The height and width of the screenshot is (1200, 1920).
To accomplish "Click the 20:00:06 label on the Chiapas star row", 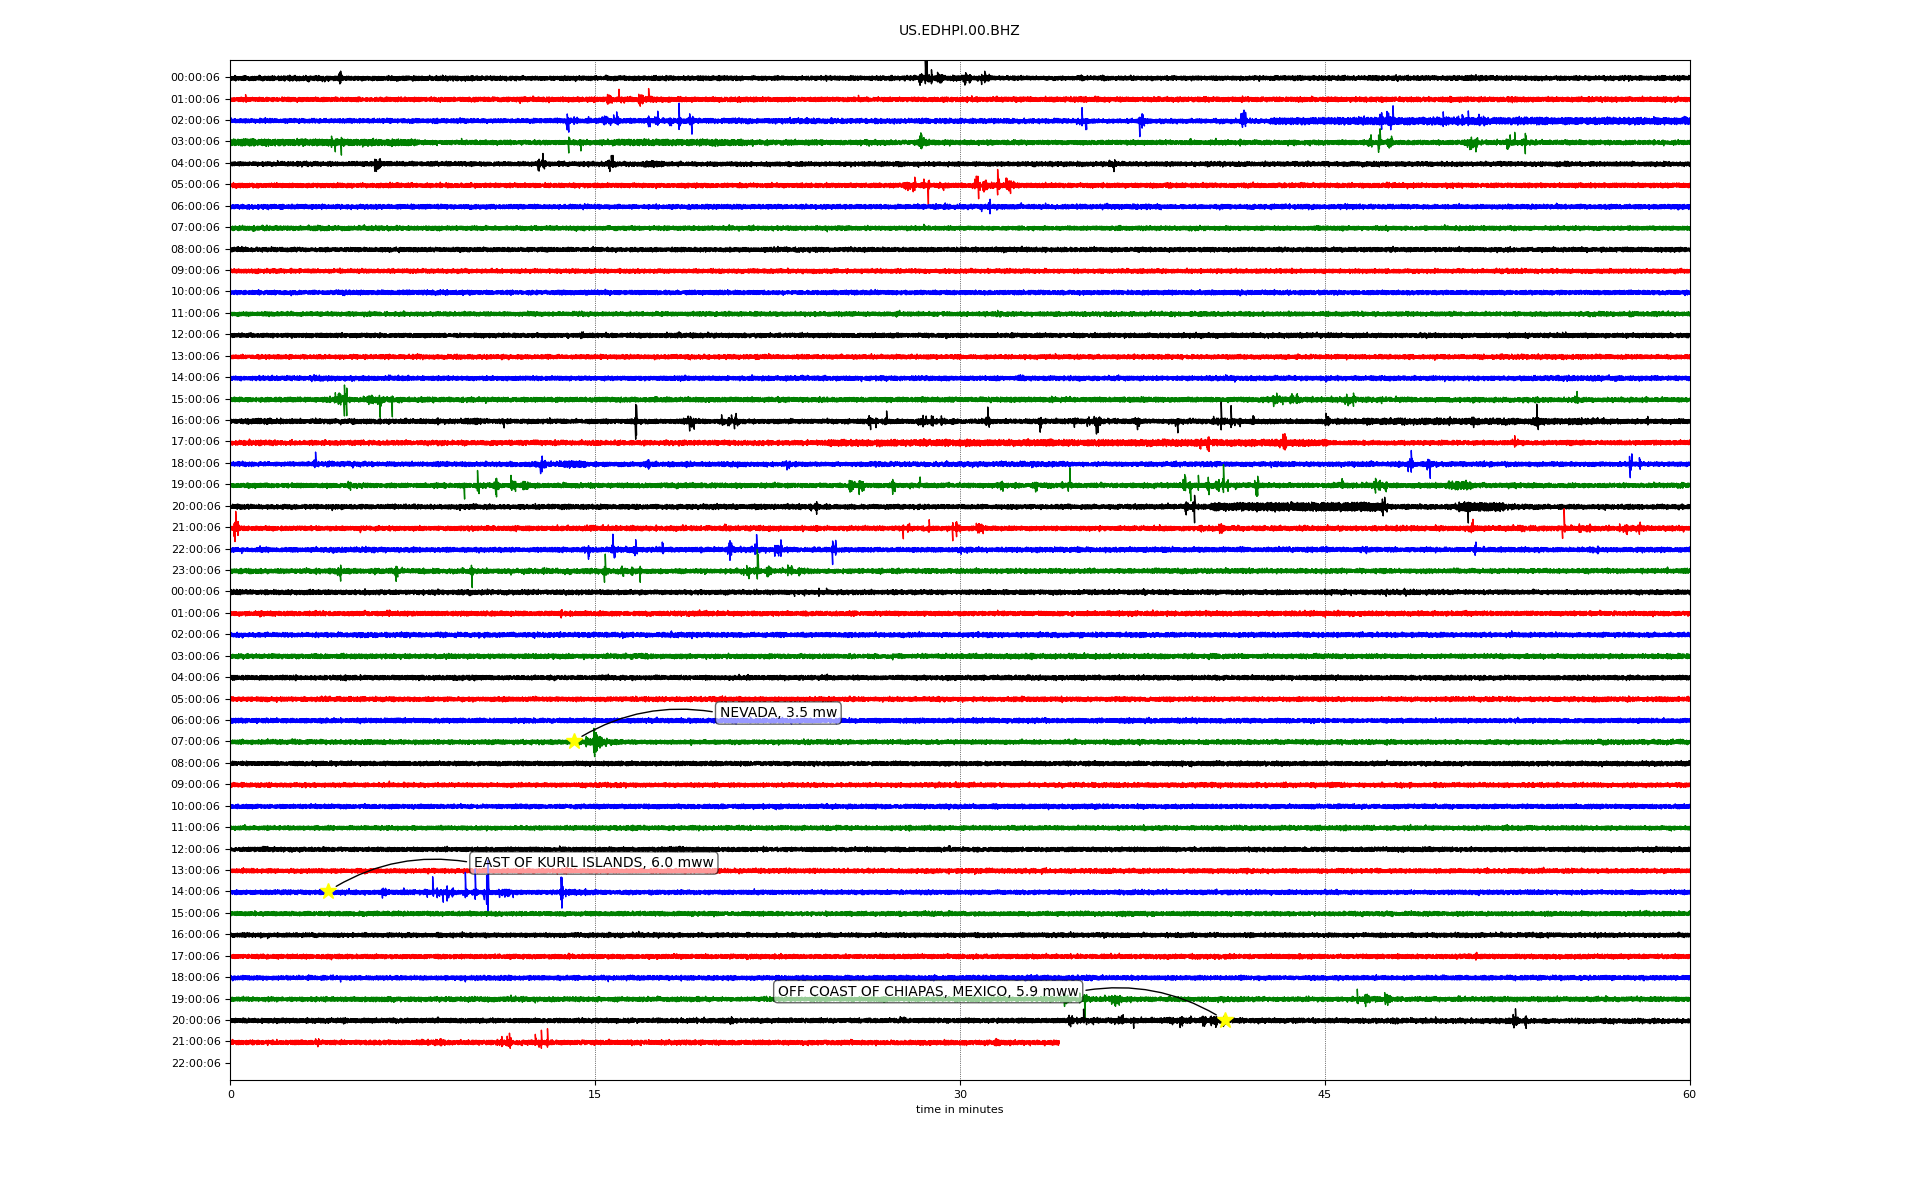I will click(195, 1020).
